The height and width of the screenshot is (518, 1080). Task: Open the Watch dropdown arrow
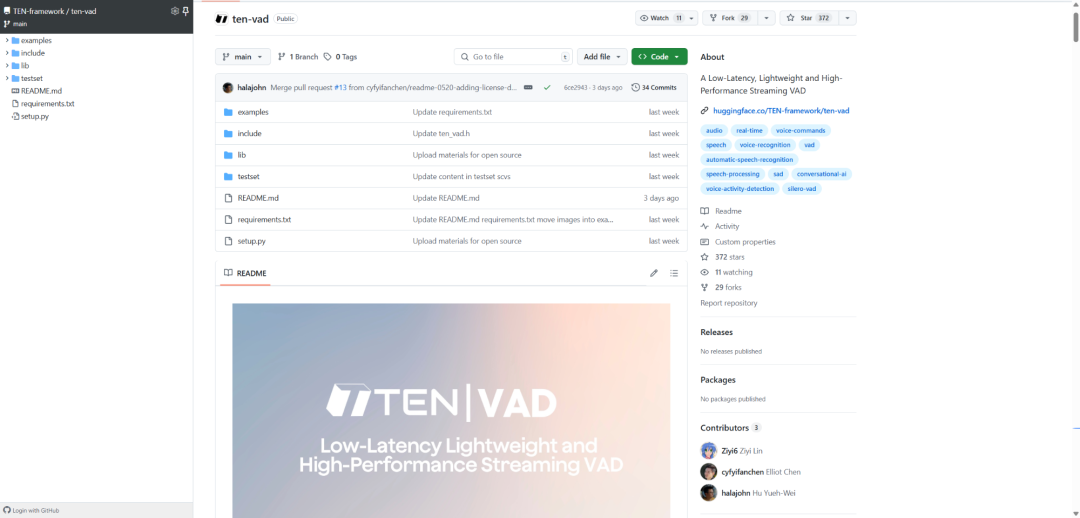click(692, 18)
